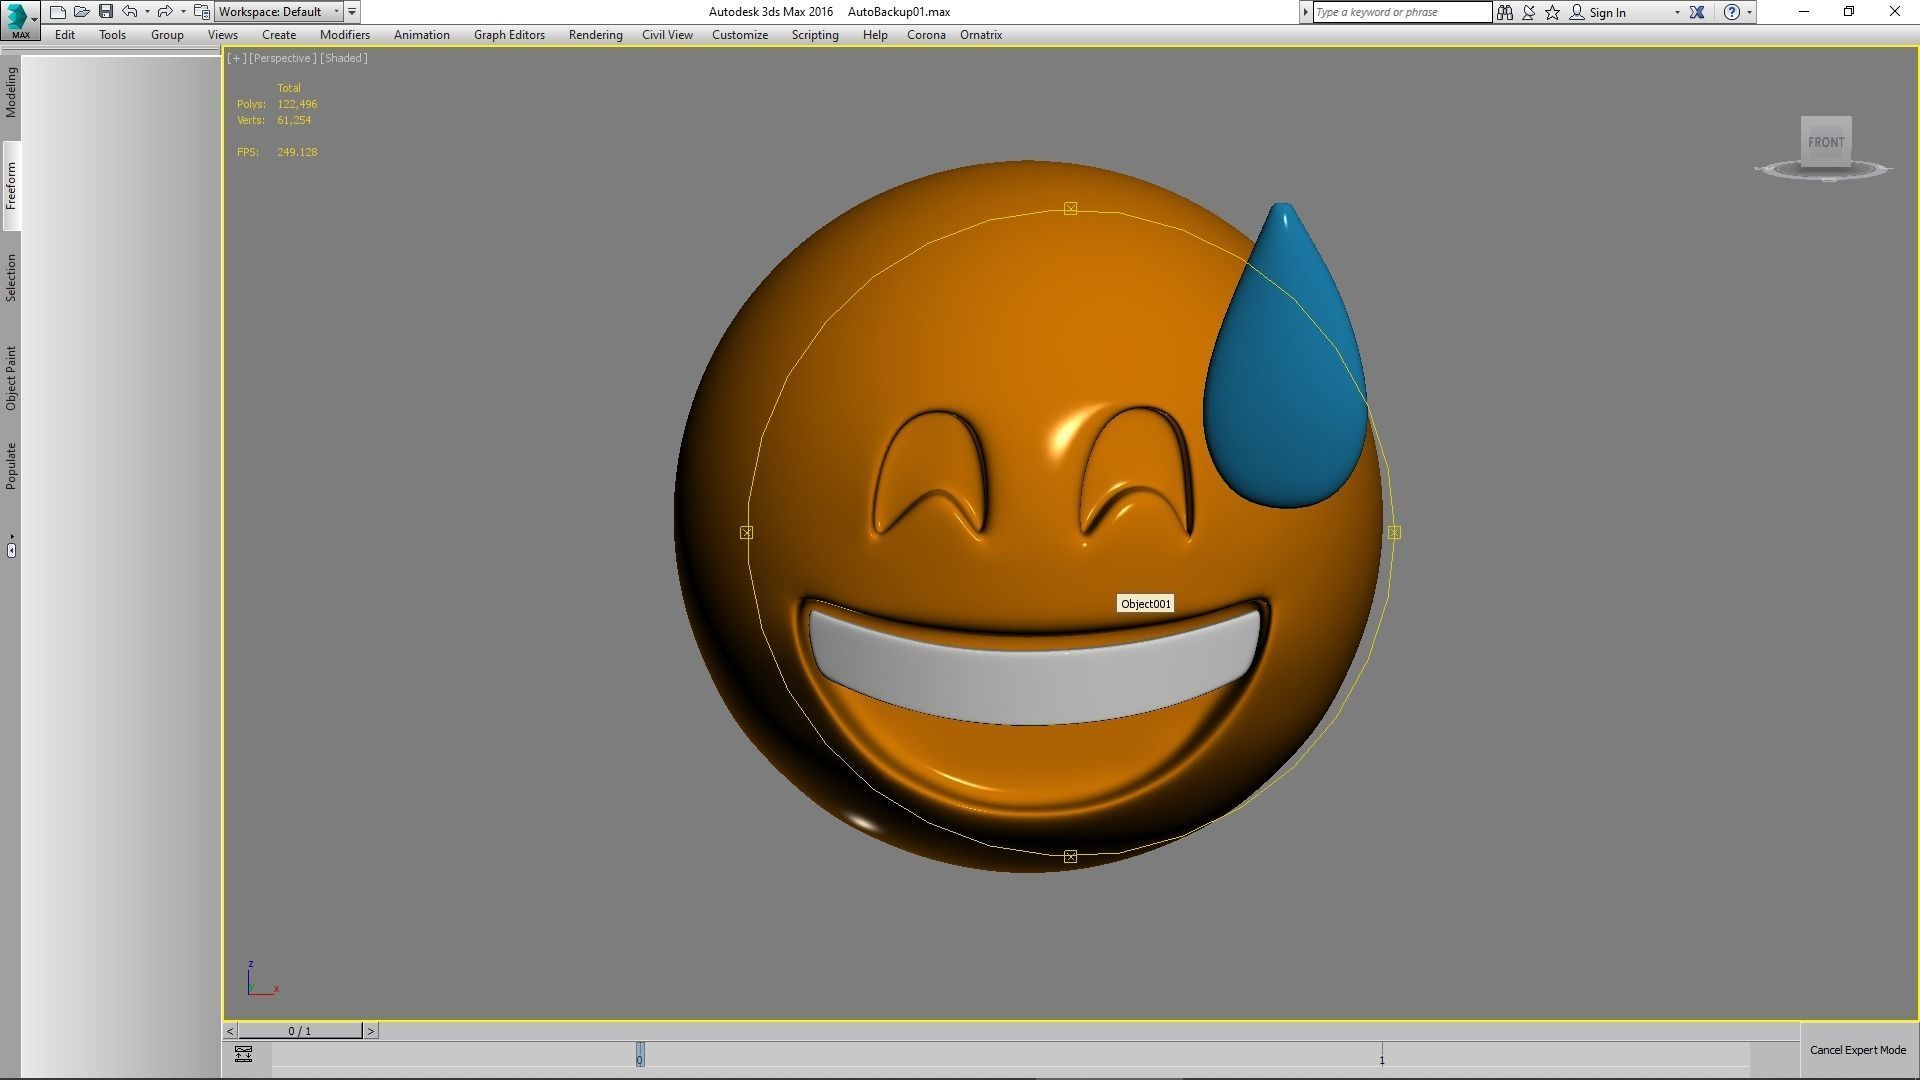
Task: Expand the InfoCenter search arrow
Action: pyautogui.click(x=1305, y=12)
